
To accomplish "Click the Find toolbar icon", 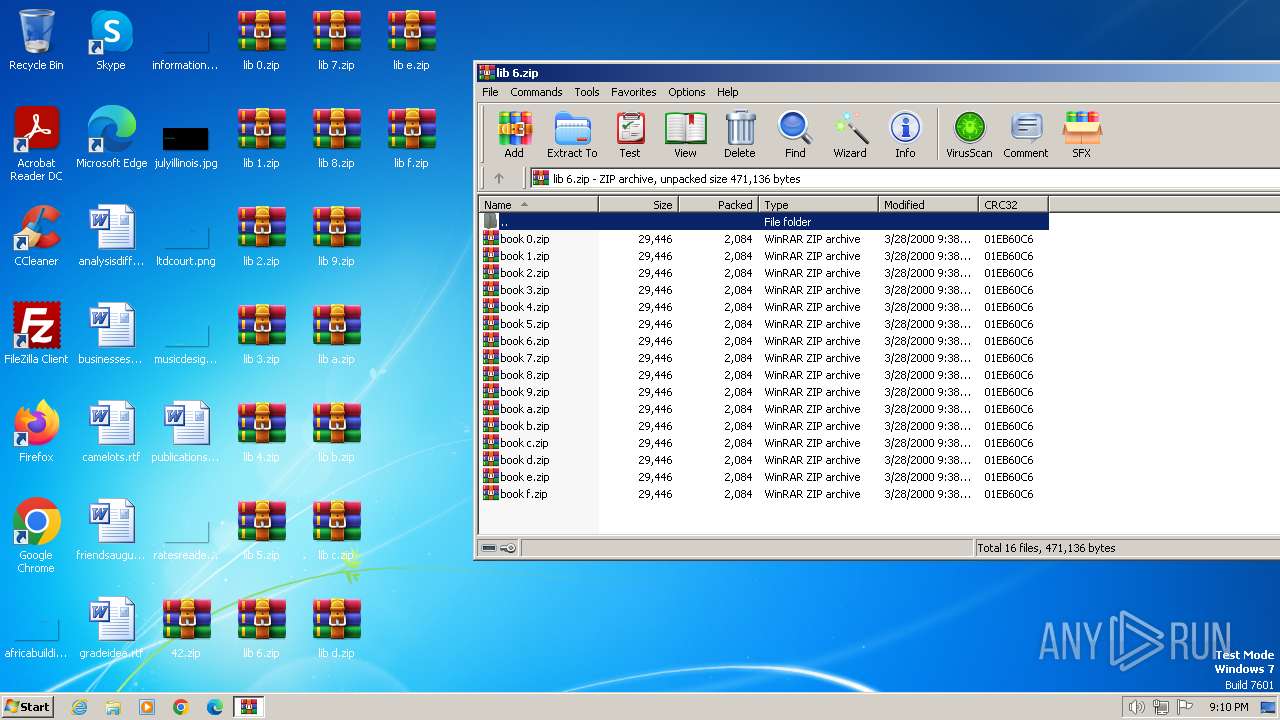I will pyautogui.click(x=795, y=135).
